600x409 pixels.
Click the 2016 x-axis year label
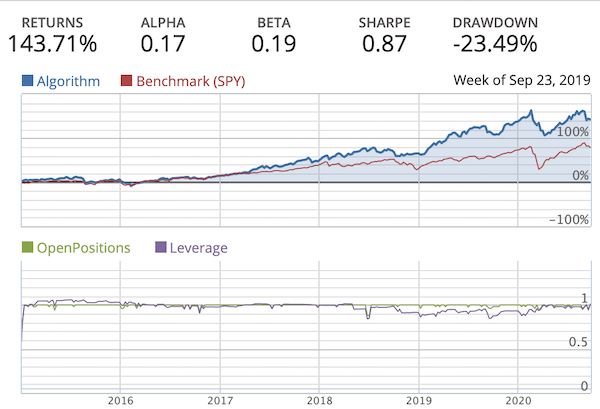119,399
